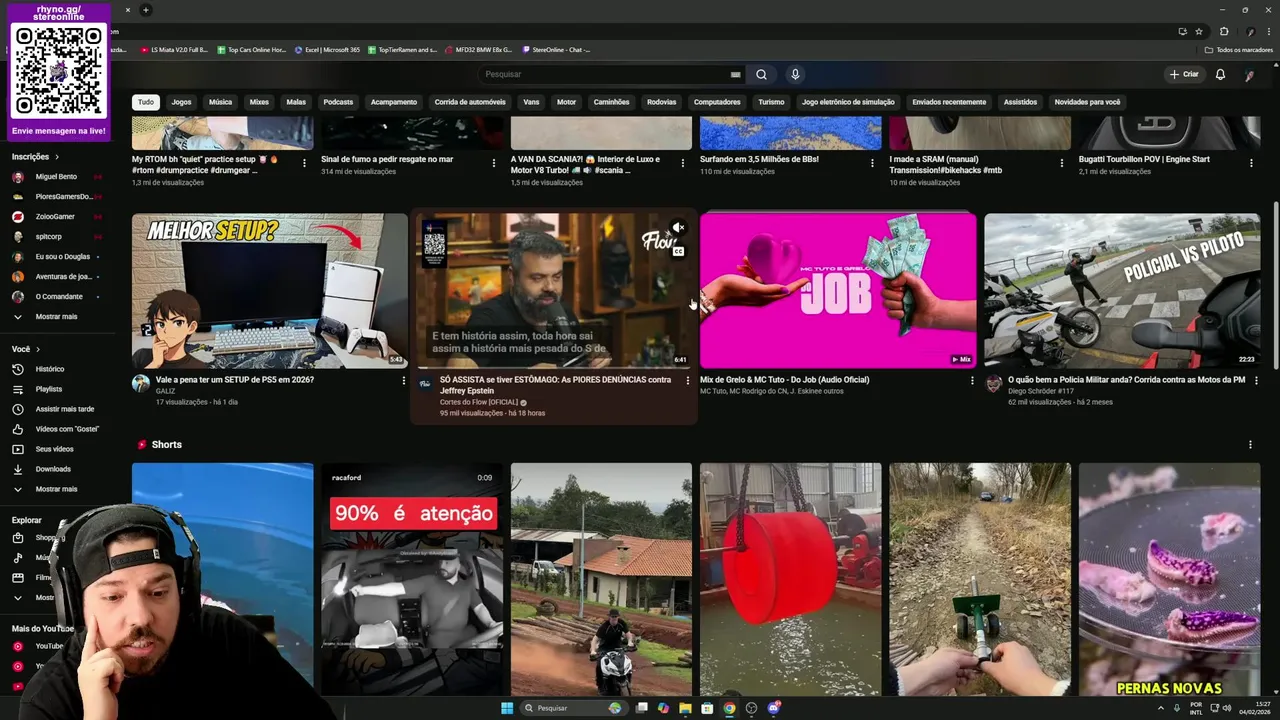Select the Música filter chip
Image resolution: width=1280 pixels, height=720 pixels.
click(220, 102)
